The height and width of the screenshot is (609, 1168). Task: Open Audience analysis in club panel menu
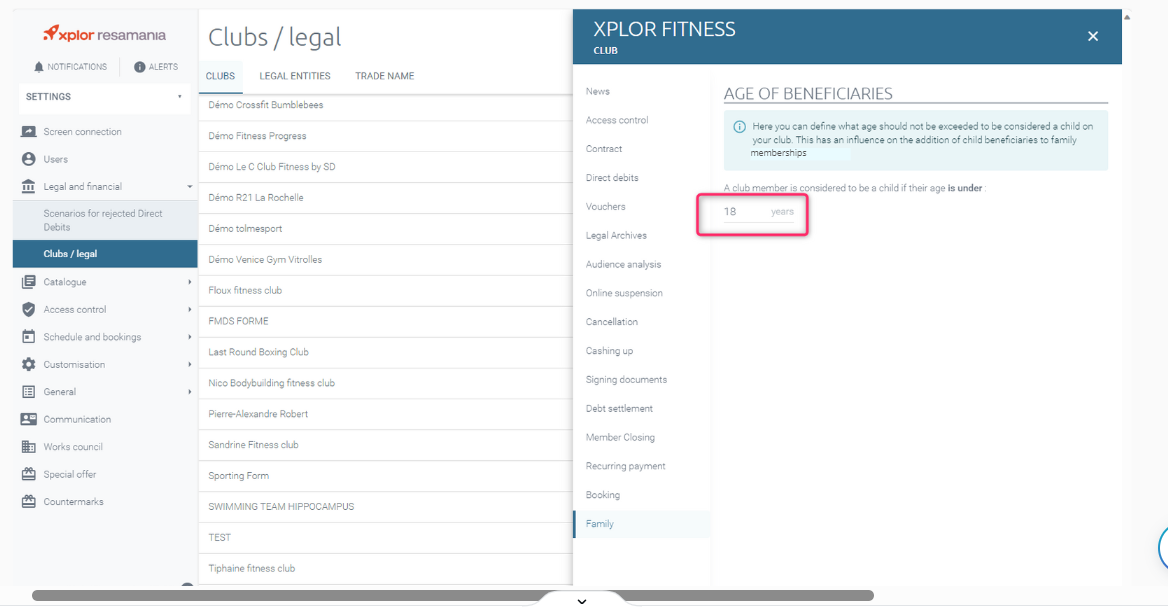(x=623, y=264)
